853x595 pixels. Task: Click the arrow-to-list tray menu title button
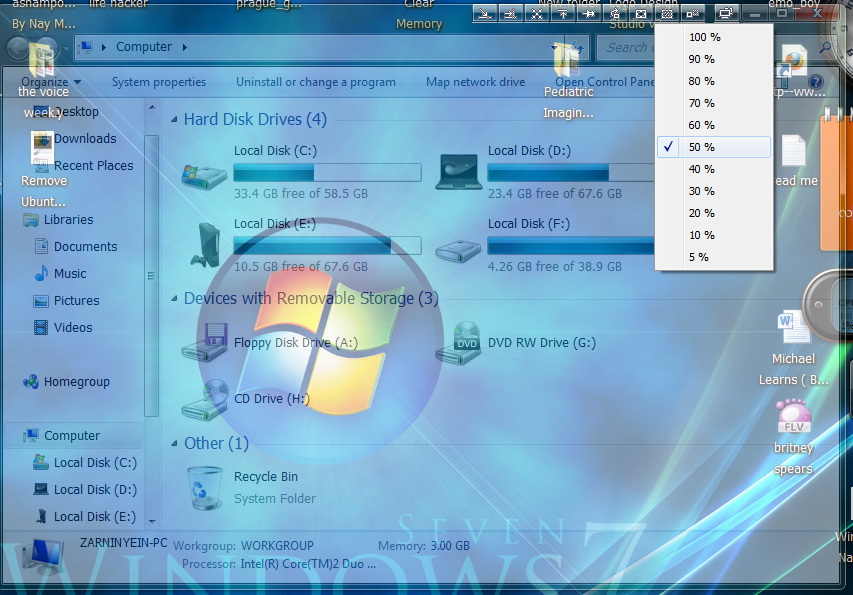click(511, 13)
